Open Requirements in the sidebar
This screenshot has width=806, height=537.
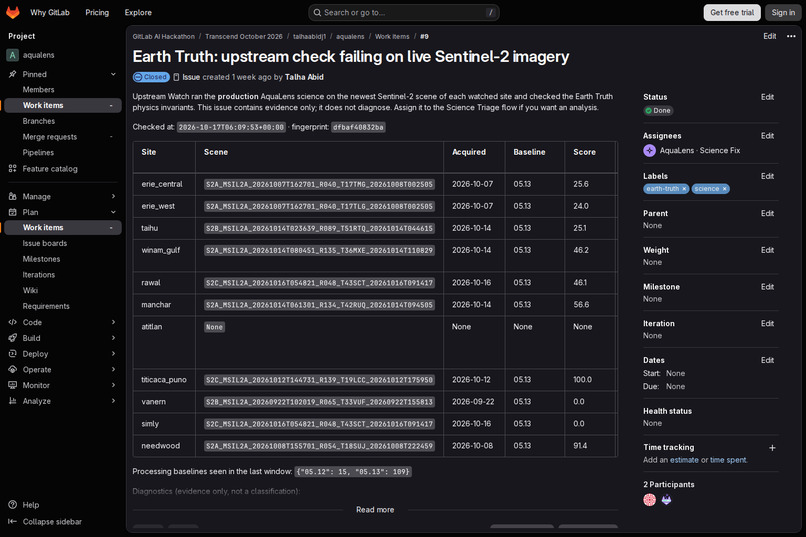pos(46,306)
